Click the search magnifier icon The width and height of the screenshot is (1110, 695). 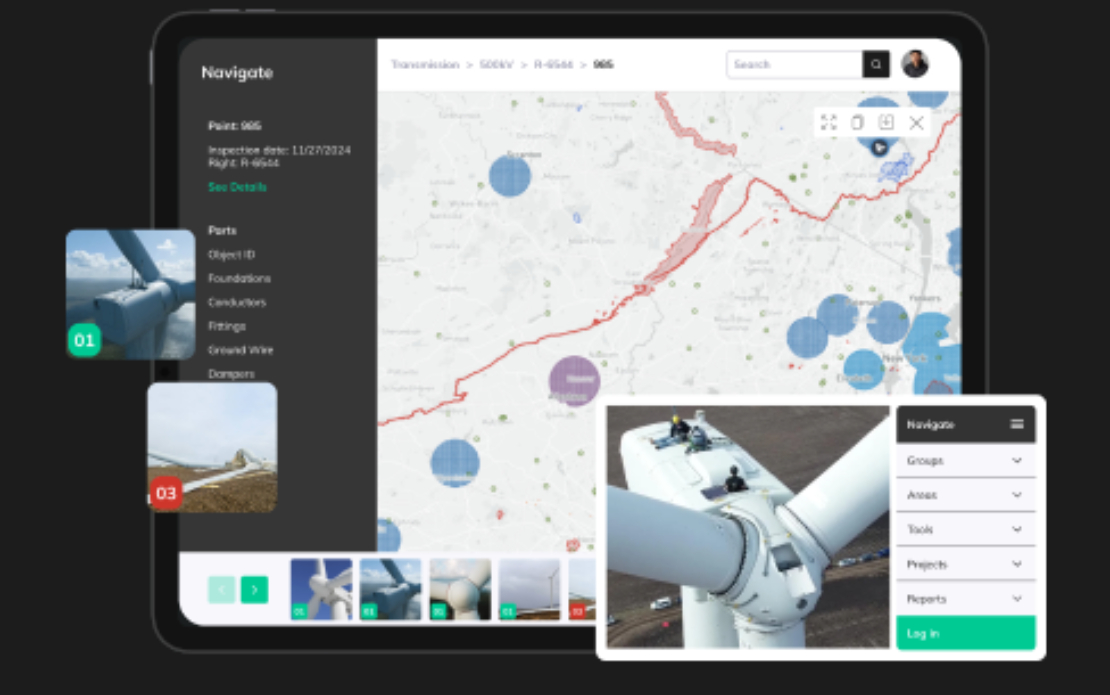[876, 65]
